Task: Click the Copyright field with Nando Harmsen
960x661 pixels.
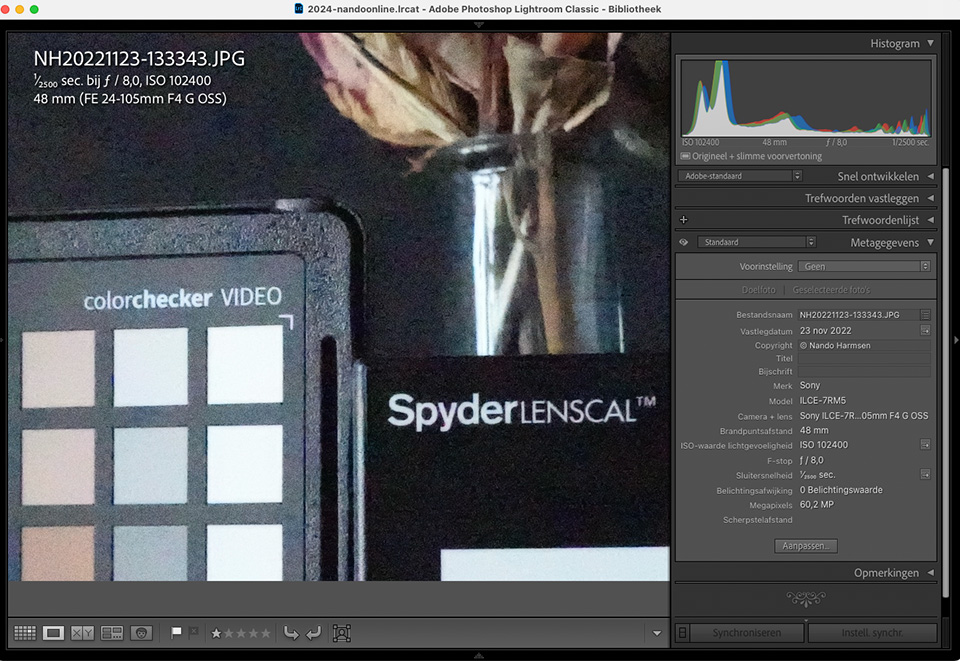Action: click(864, 345)
